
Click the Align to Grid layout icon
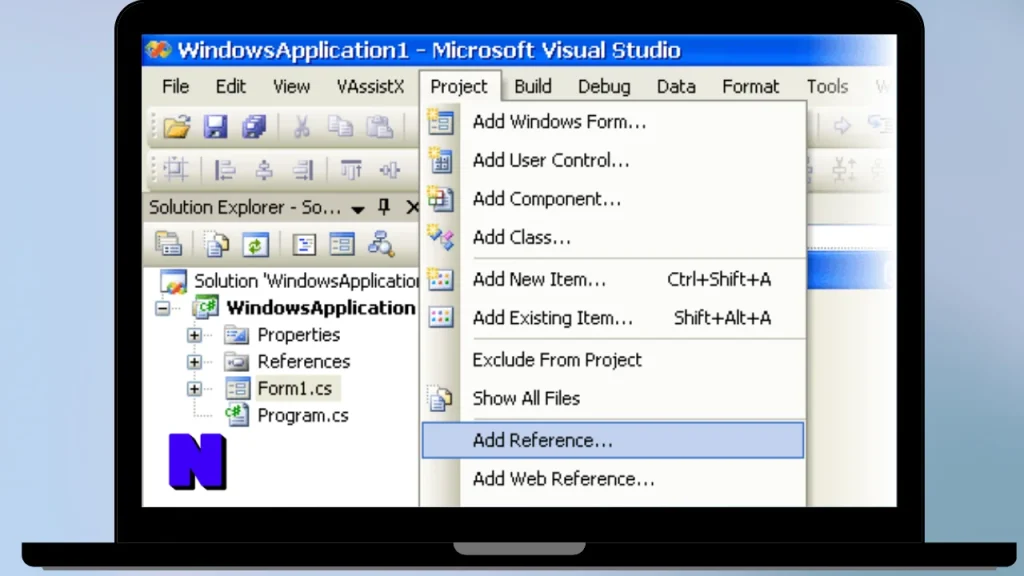tap(176, 170)
